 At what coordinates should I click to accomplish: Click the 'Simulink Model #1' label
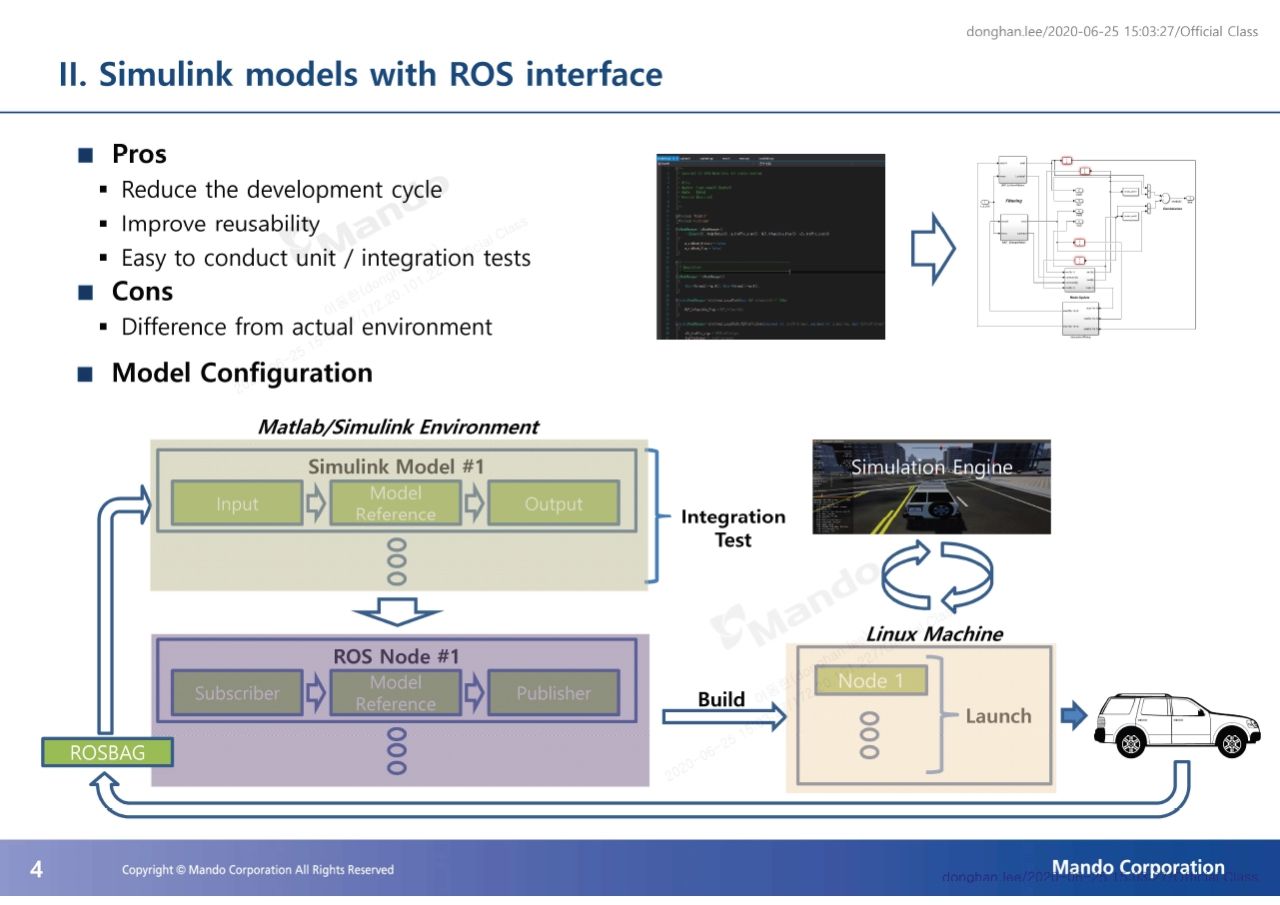click(x=396, y=466)
